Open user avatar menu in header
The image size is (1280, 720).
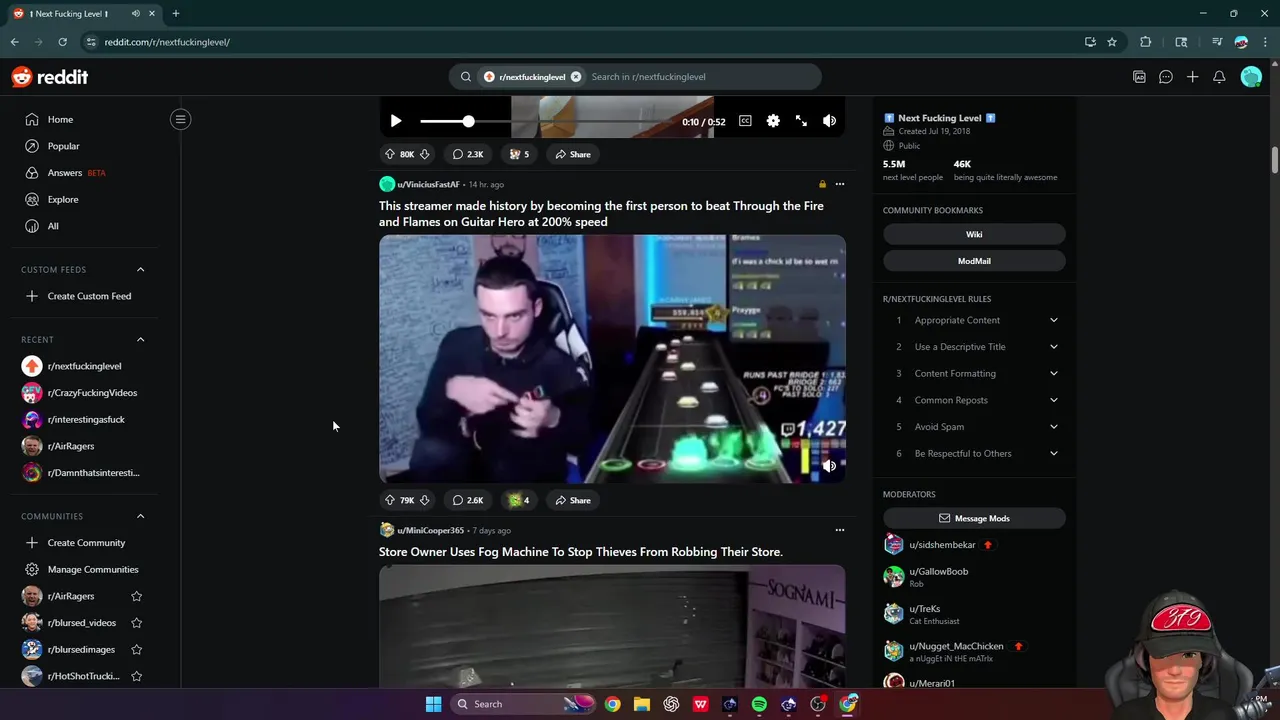(1251, 77)
